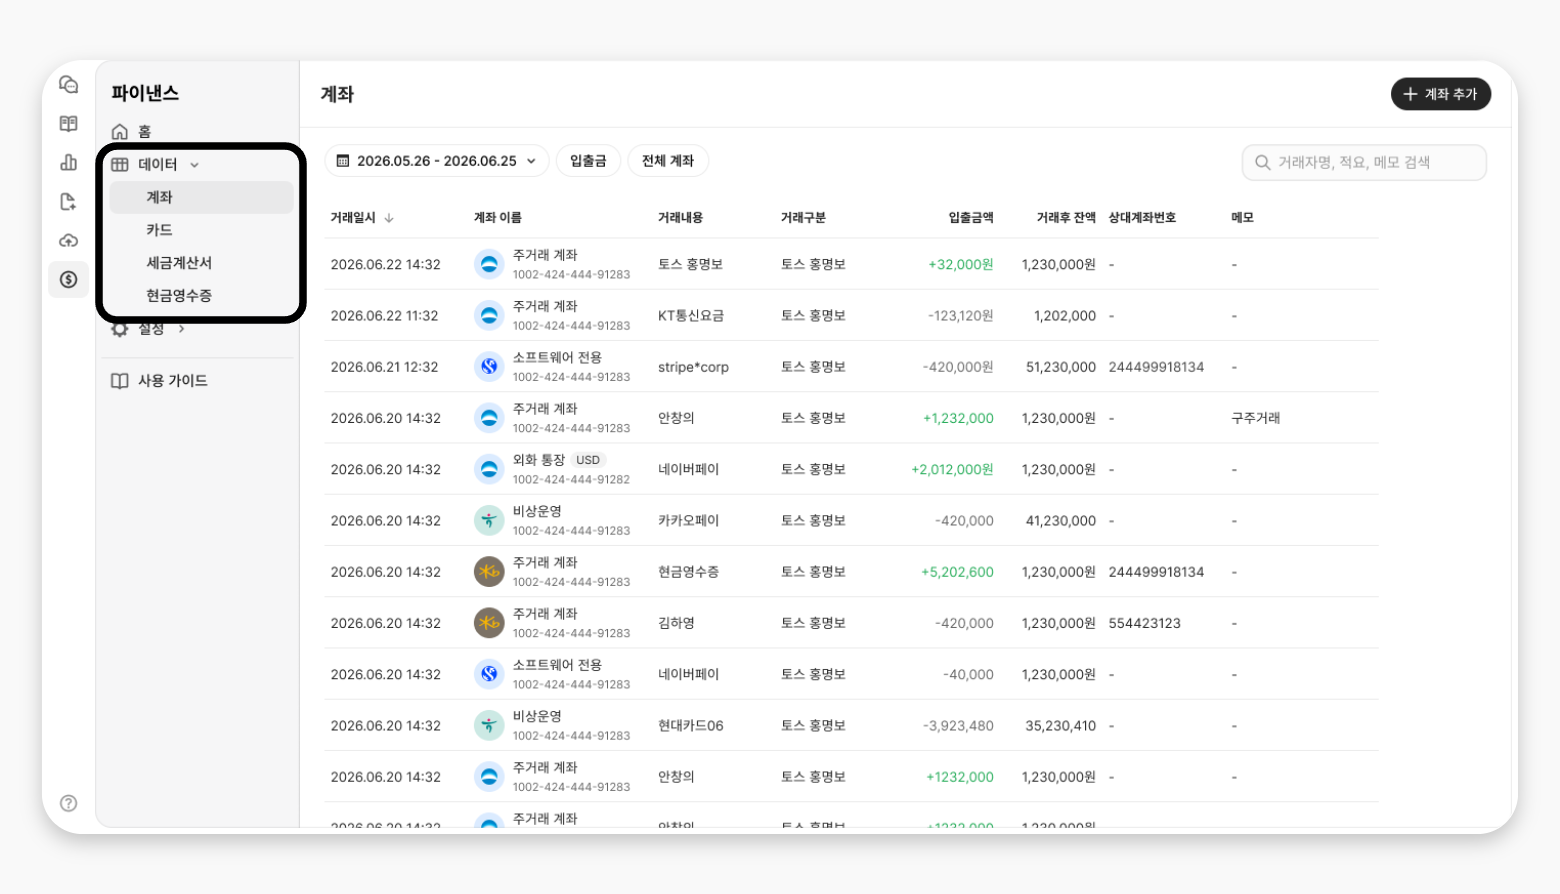The height and width of the screenshot is (894, 1560).
Task: Select 계좌 in the sidebar menu
Action: 201,197
